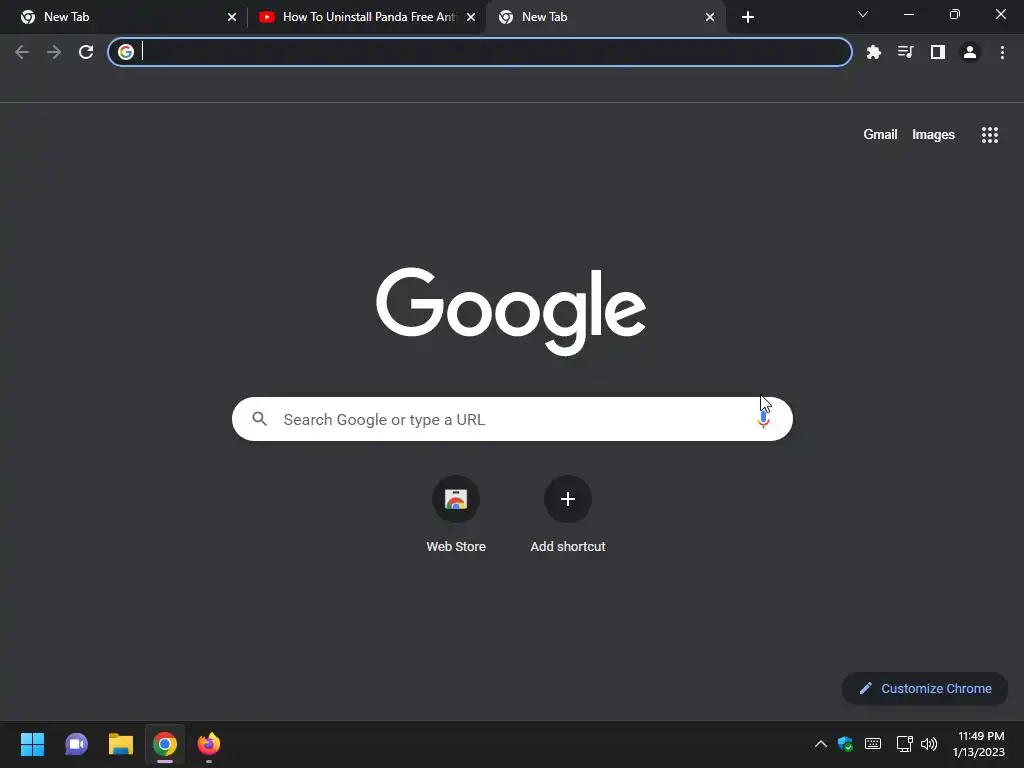Launch Firefox from the taskbar
Viewport: 1024px width, 768px height.
209,744
